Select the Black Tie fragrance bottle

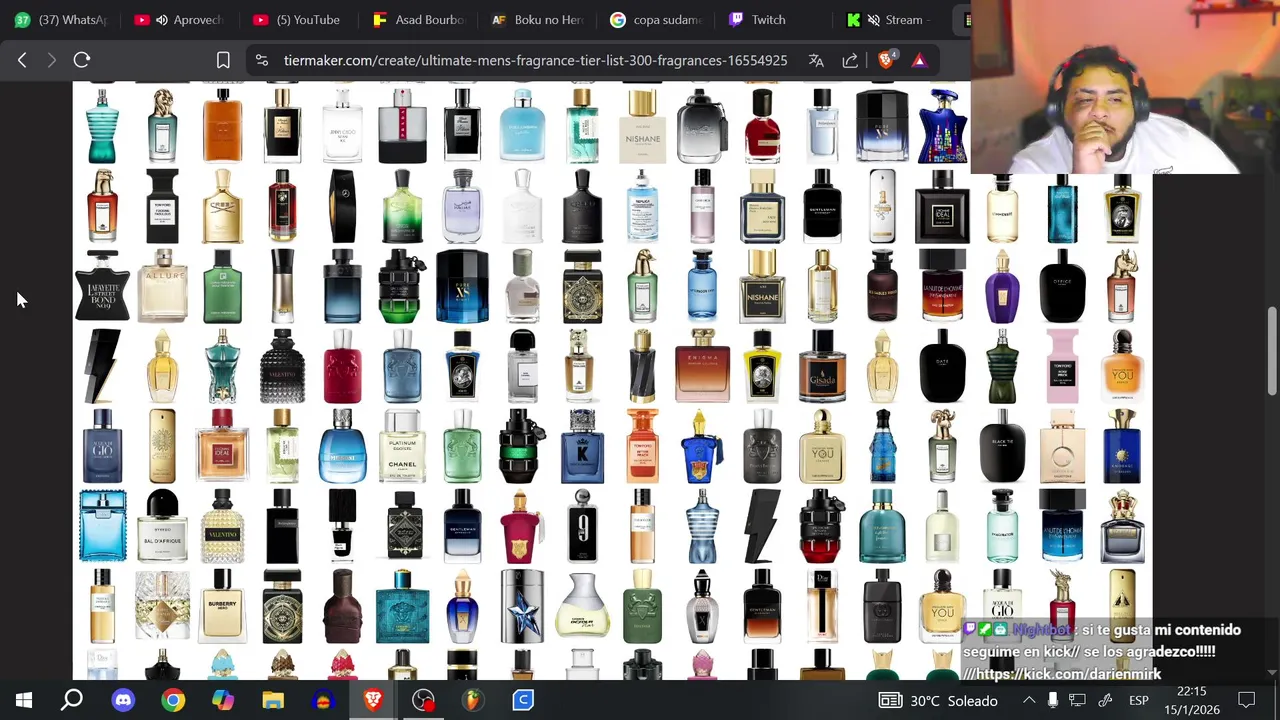coord(1002,446)
